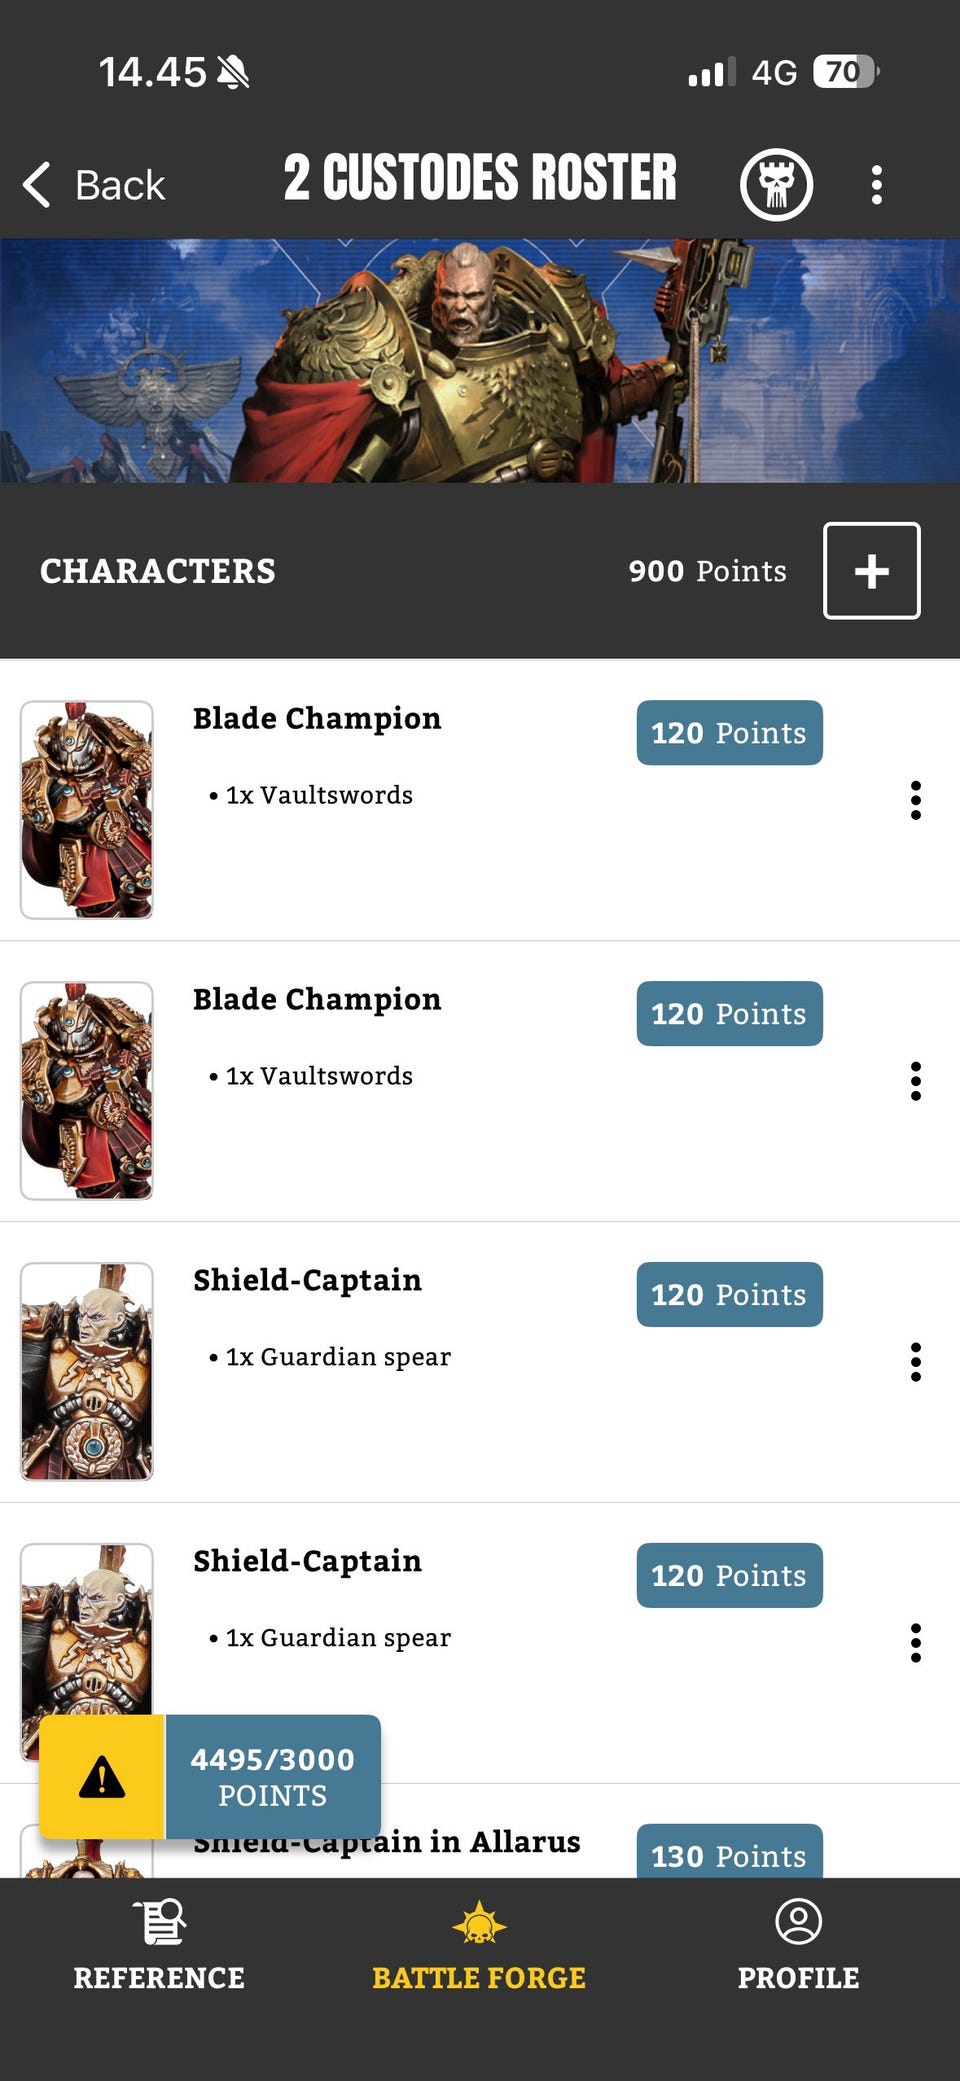Open options for the first Shield-Captain
This screenshot has width=960, height=2081.
tap(915, 1363)
